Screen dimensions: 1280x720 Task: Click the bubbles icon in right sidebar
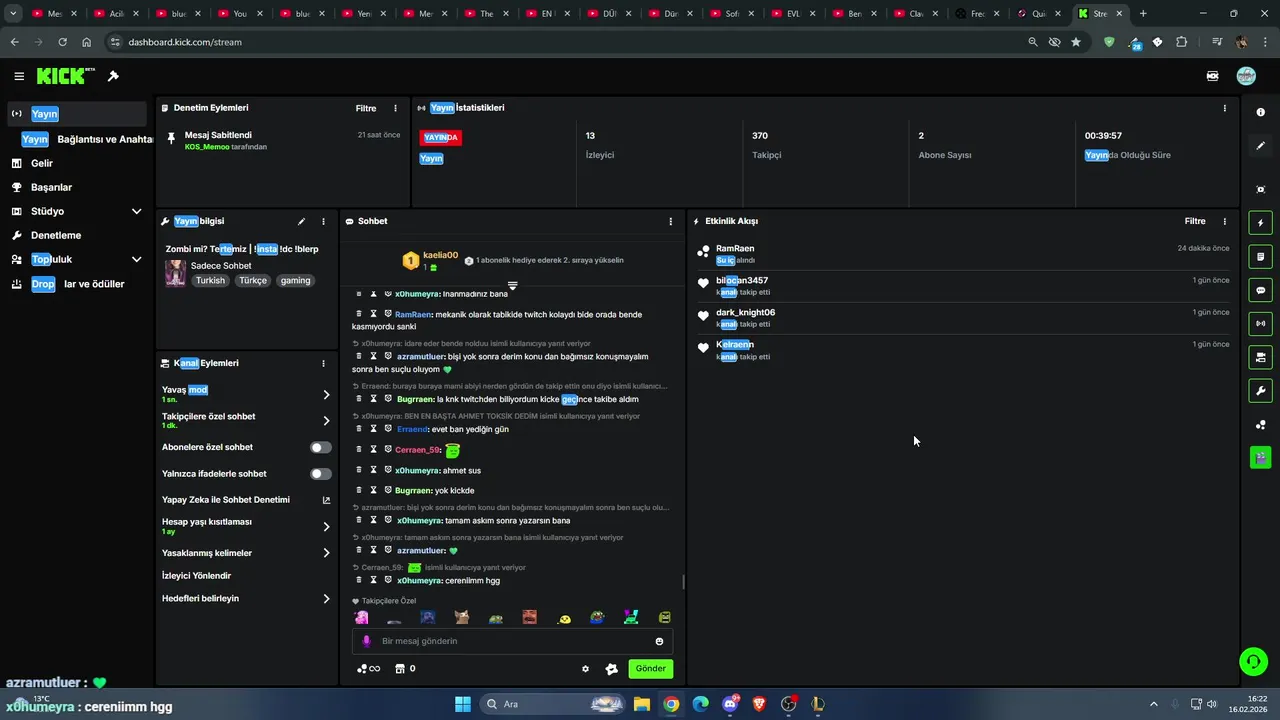[x=1260, y=425]
